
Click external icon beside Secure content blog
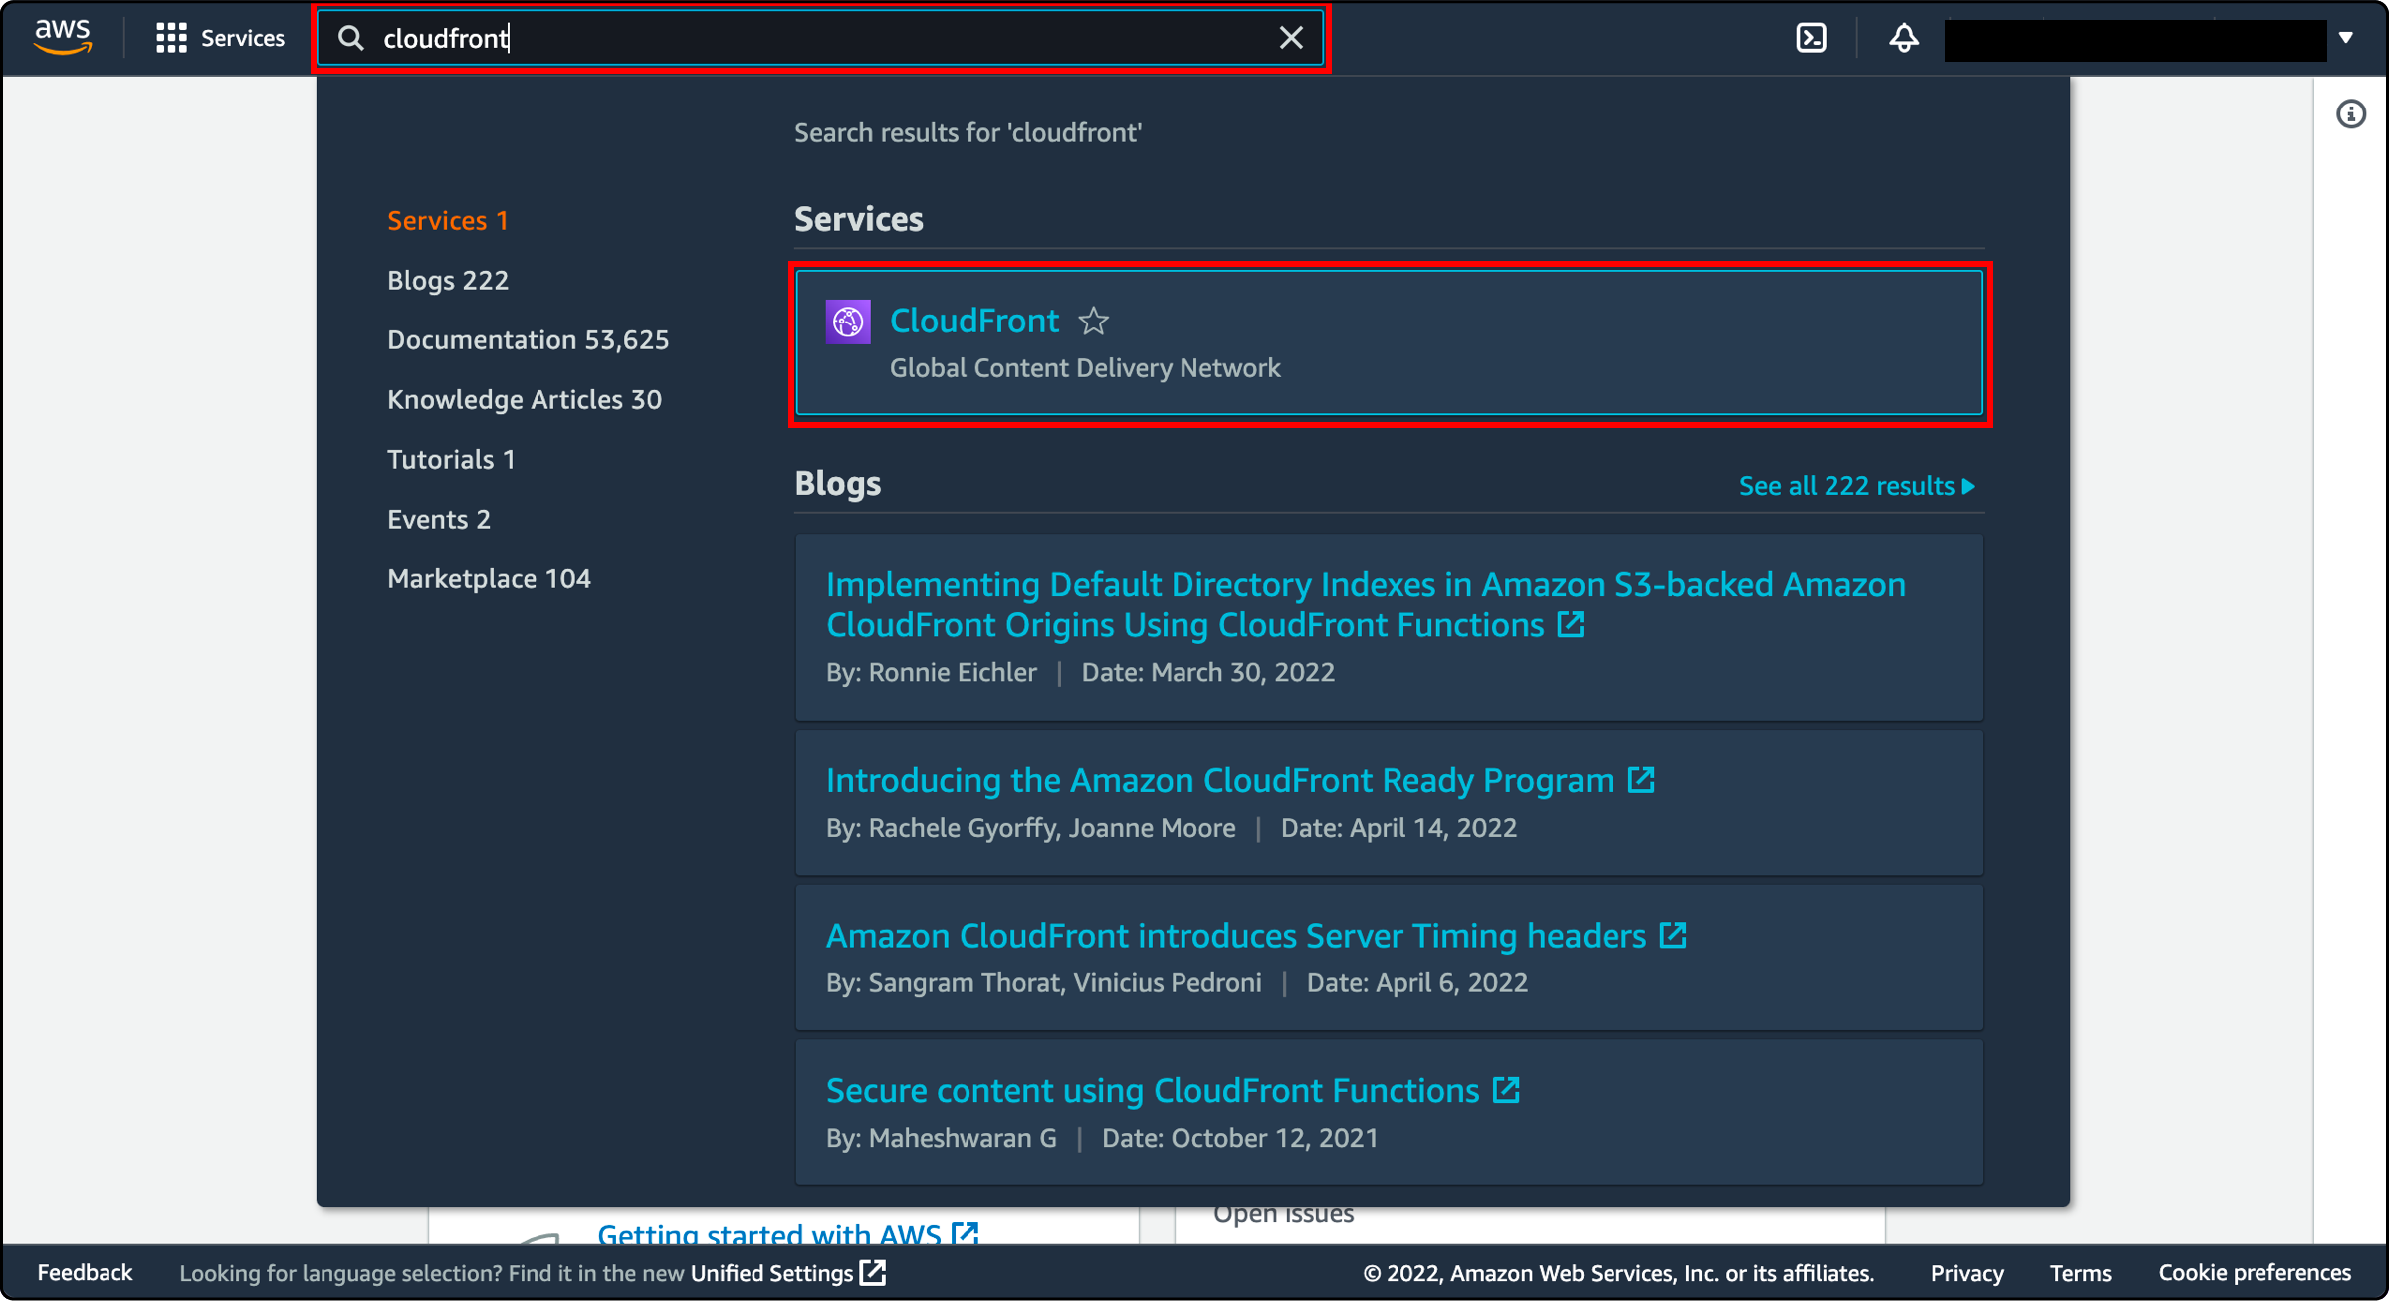[x=1506, y=1090]
